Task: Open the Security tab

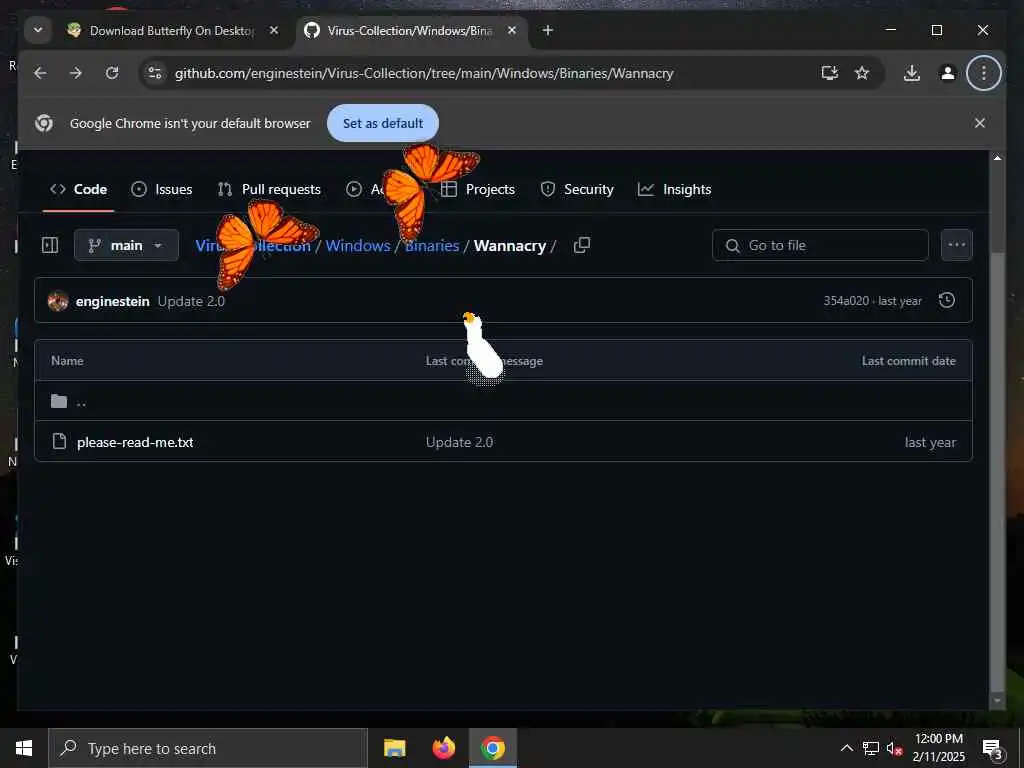Action: coord(577,189)
